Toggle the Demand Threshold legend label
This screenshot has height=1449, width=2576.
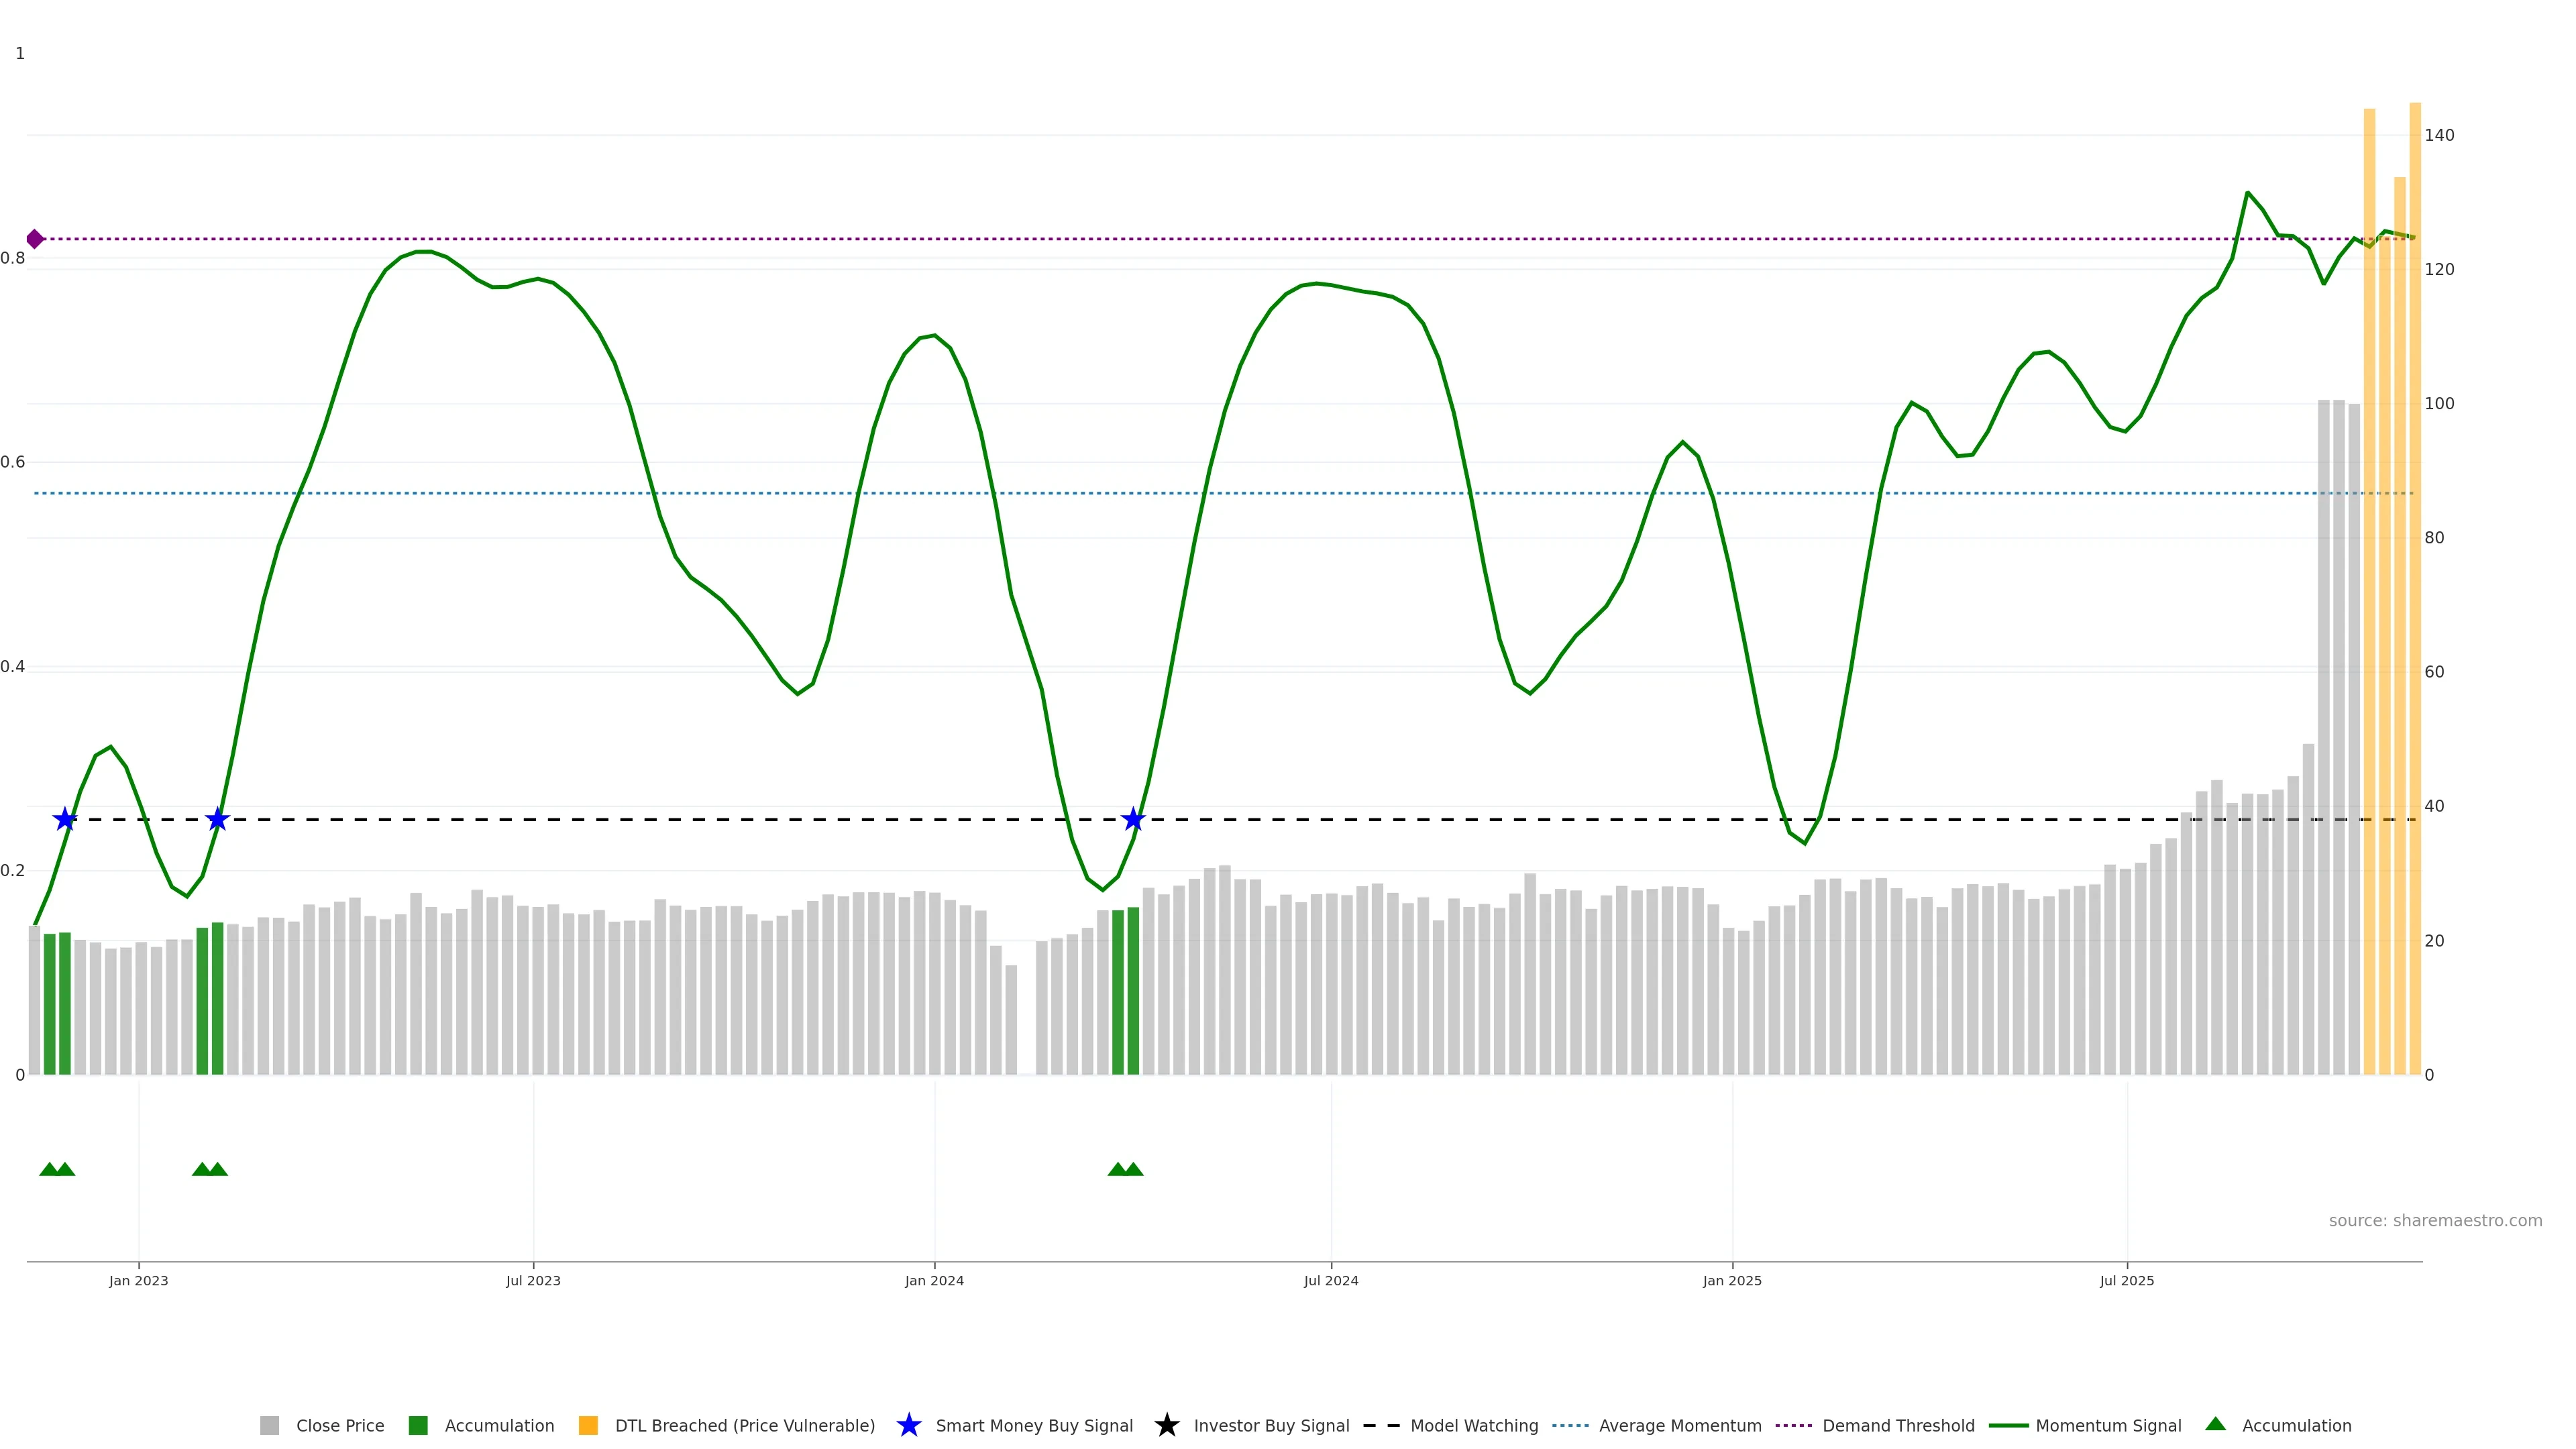1898,1426
